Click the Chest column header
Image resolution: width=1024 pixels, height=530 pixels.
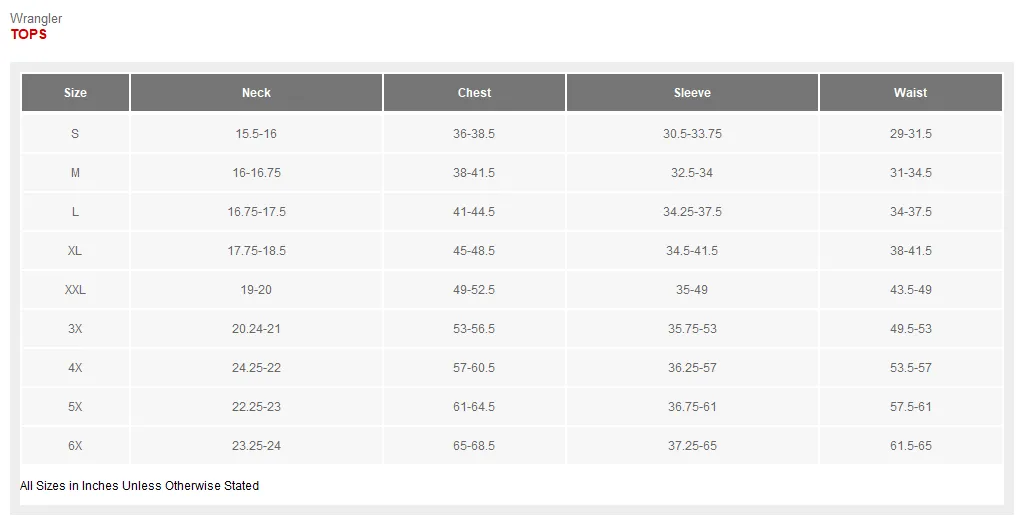474,93
